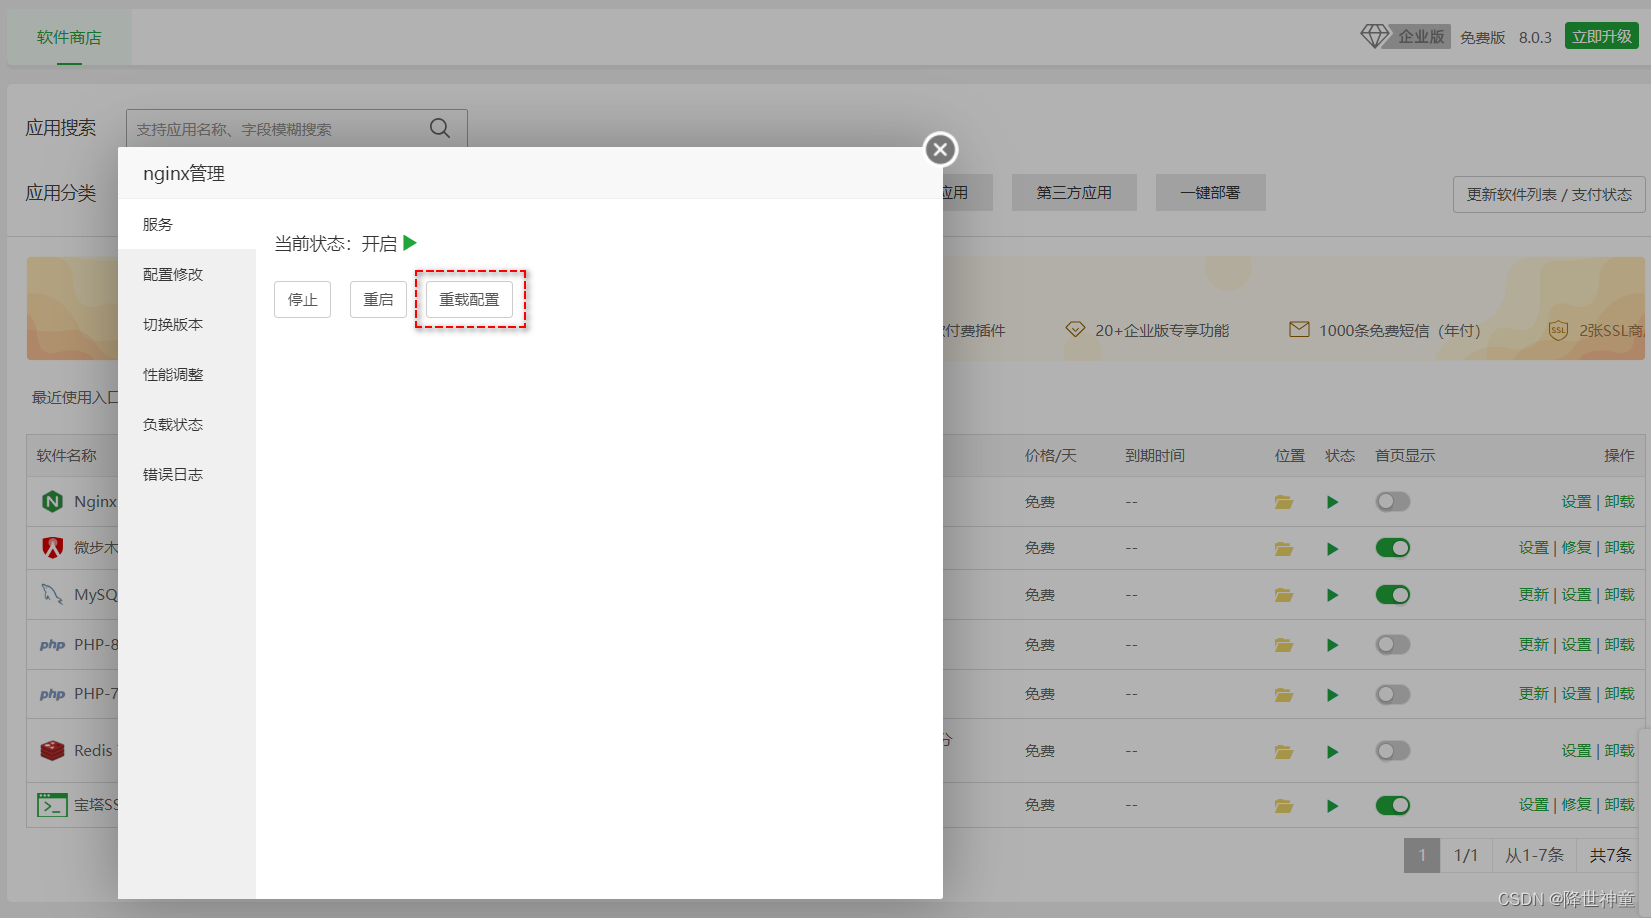Open the 错误日志 section
Viewport: 1651px width, 918px height.
click(x=187, y=474)
